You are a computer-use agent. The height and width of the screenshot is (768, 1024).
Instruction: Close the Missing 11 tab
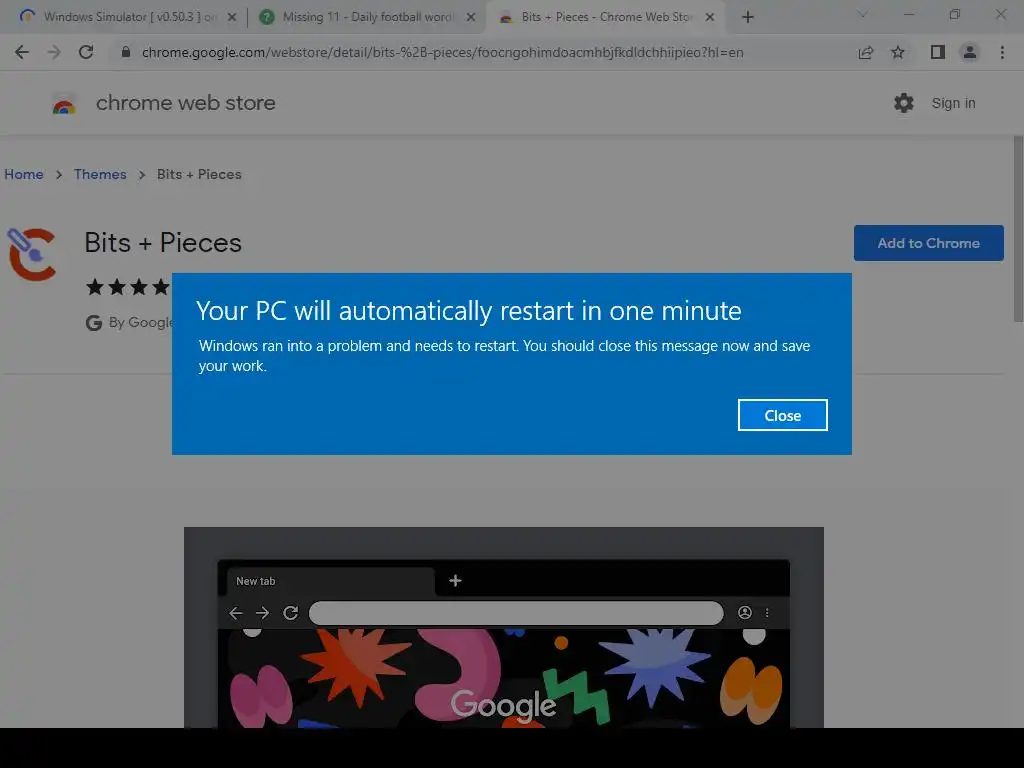pos(471,18)
